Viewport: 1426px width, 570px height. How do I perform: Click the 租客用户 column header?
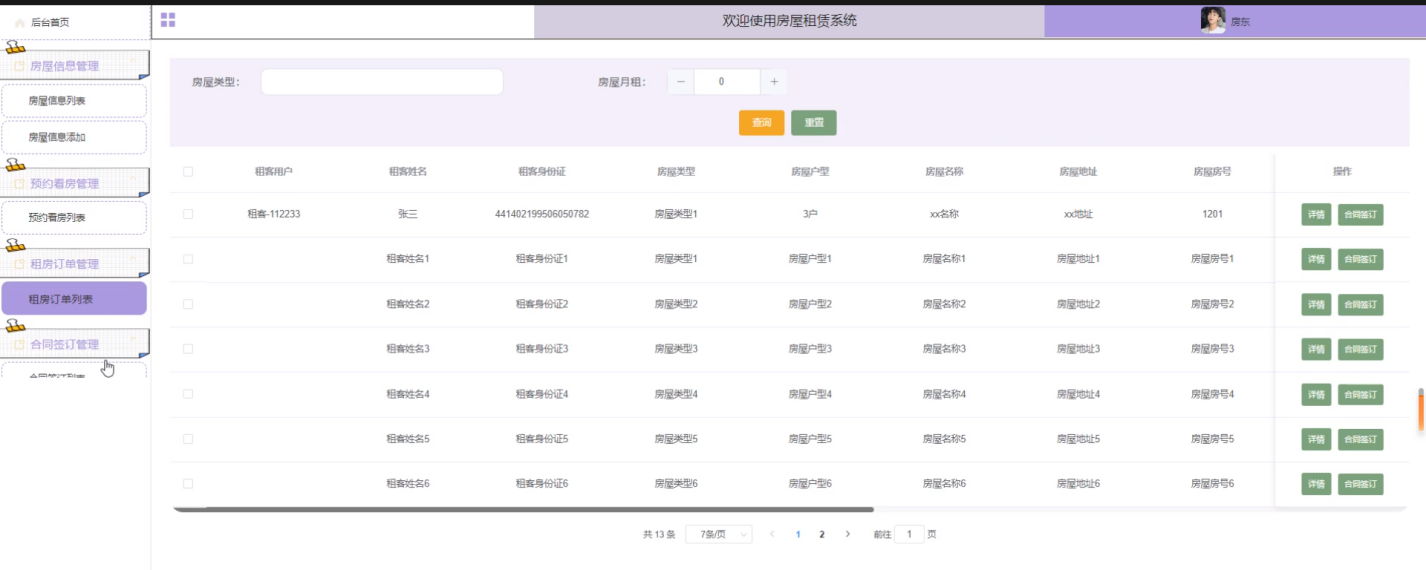pyautogui.click(x=274, y=172)
